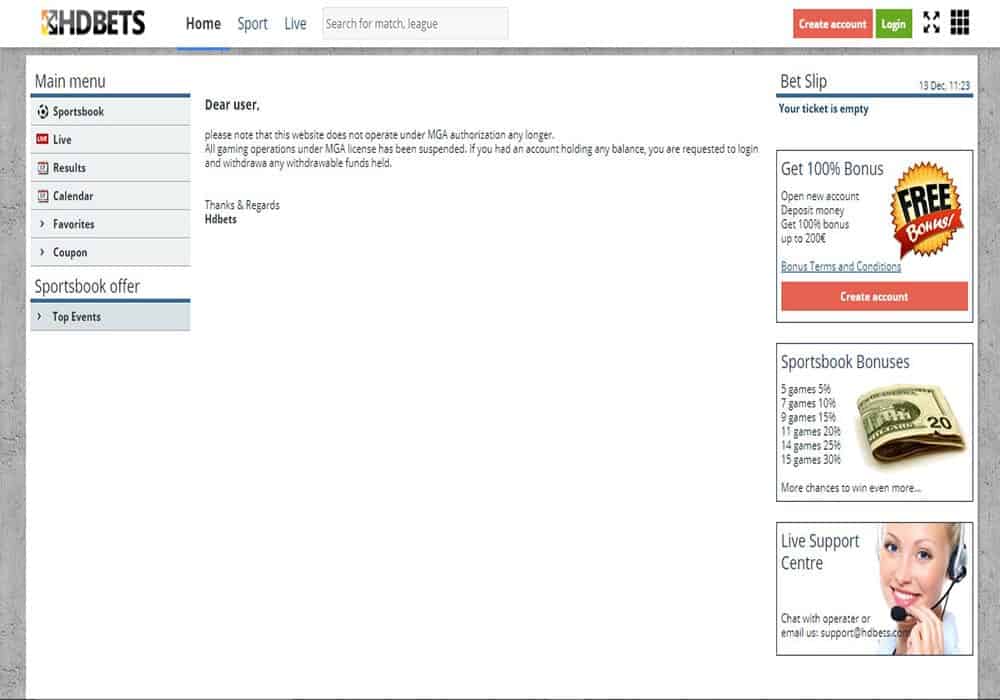Viewport: 1000px width, 700px height.
Task: Click the 'up to 200€' bonus text
Action: (x=803, y=238)
